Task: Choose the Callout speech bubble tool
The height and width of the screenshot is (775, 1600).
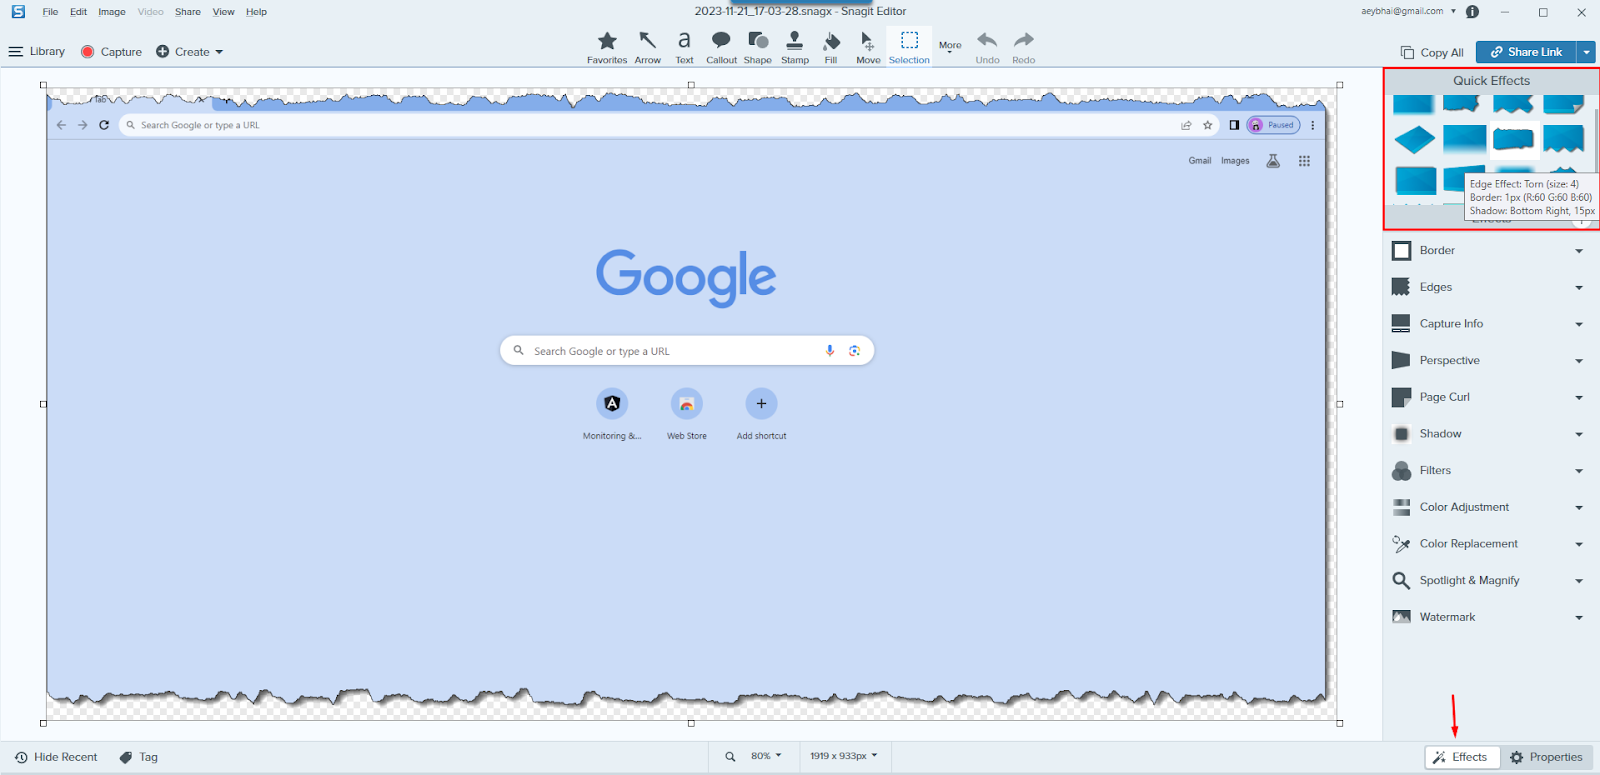Action: (x=721, y=47)
